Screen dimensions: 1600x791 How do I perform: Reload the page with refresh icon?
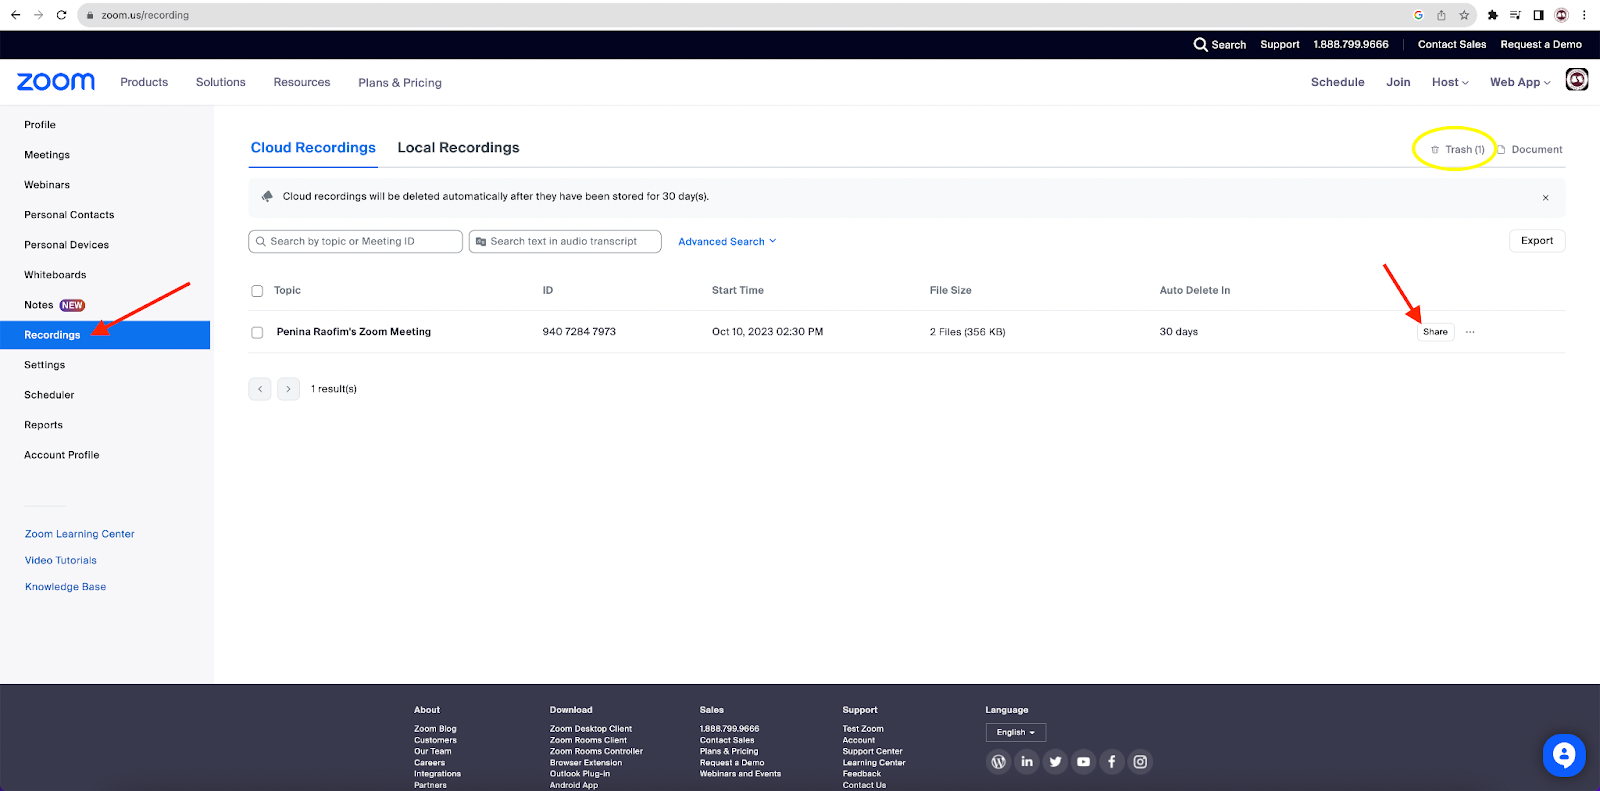(61, 15)
